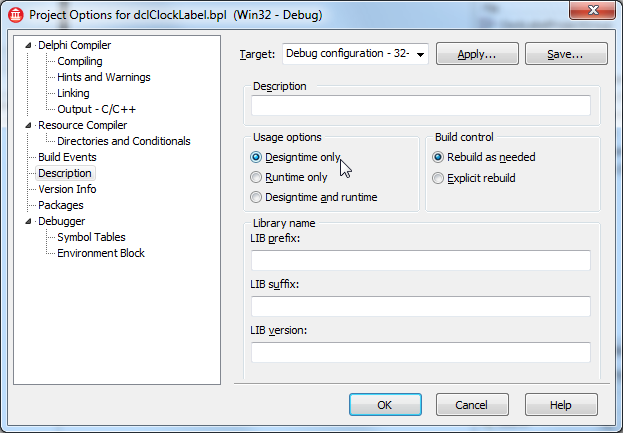623x433 pixels.
Task: Select the Designtime only radio button
Action: [x=256, y=157]
